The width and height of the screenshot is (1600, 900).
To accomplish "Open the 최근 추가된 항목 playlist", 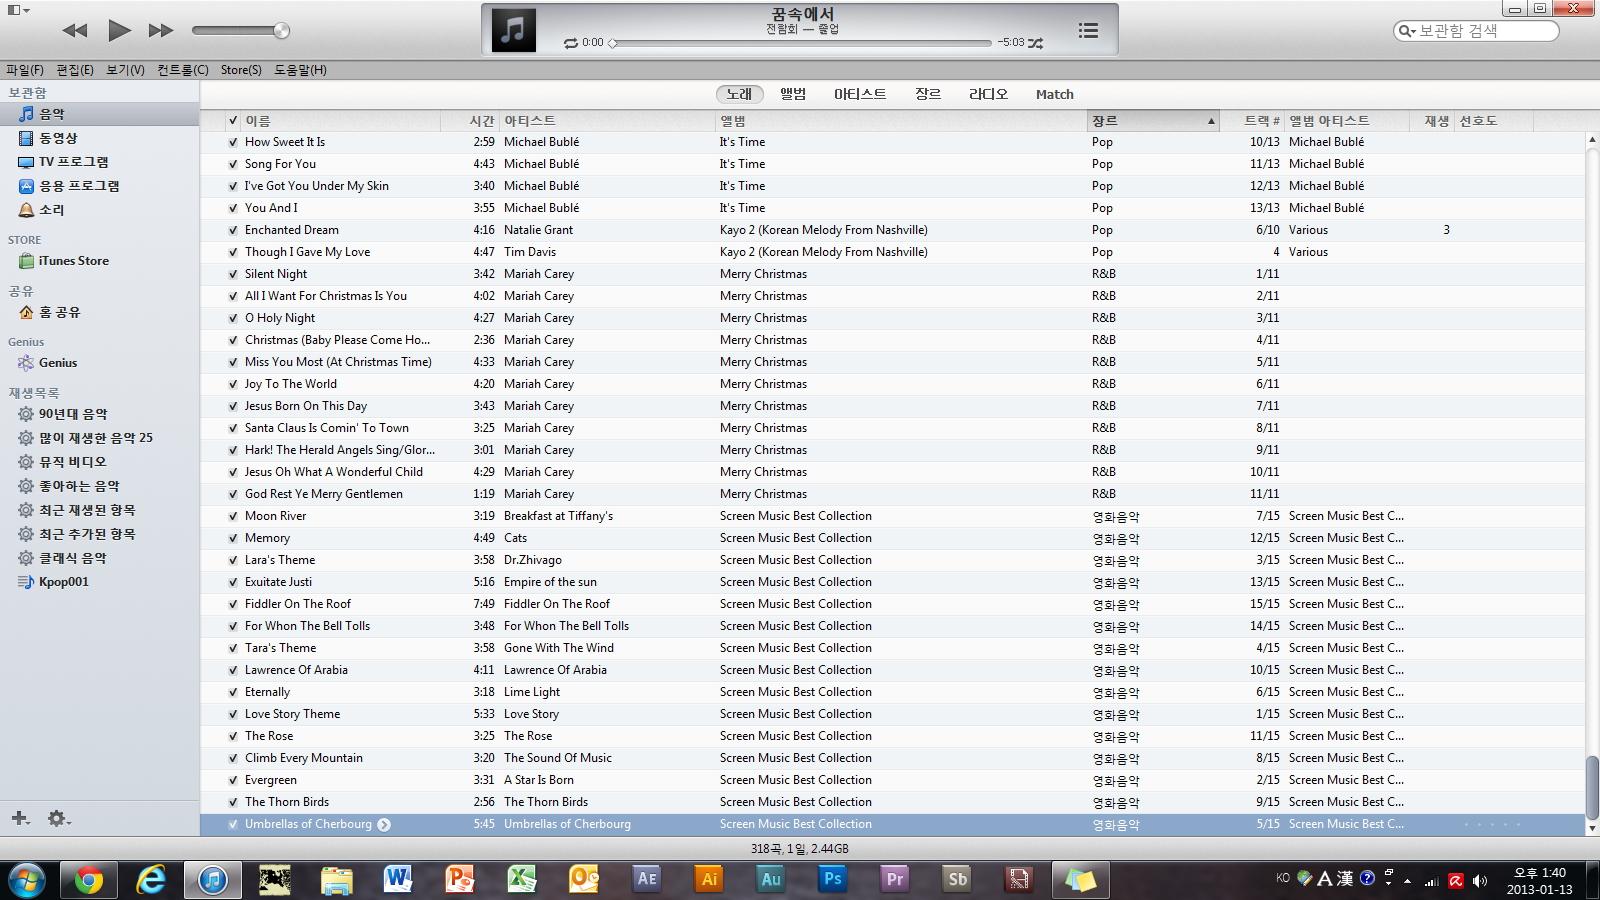I will 100,534.
